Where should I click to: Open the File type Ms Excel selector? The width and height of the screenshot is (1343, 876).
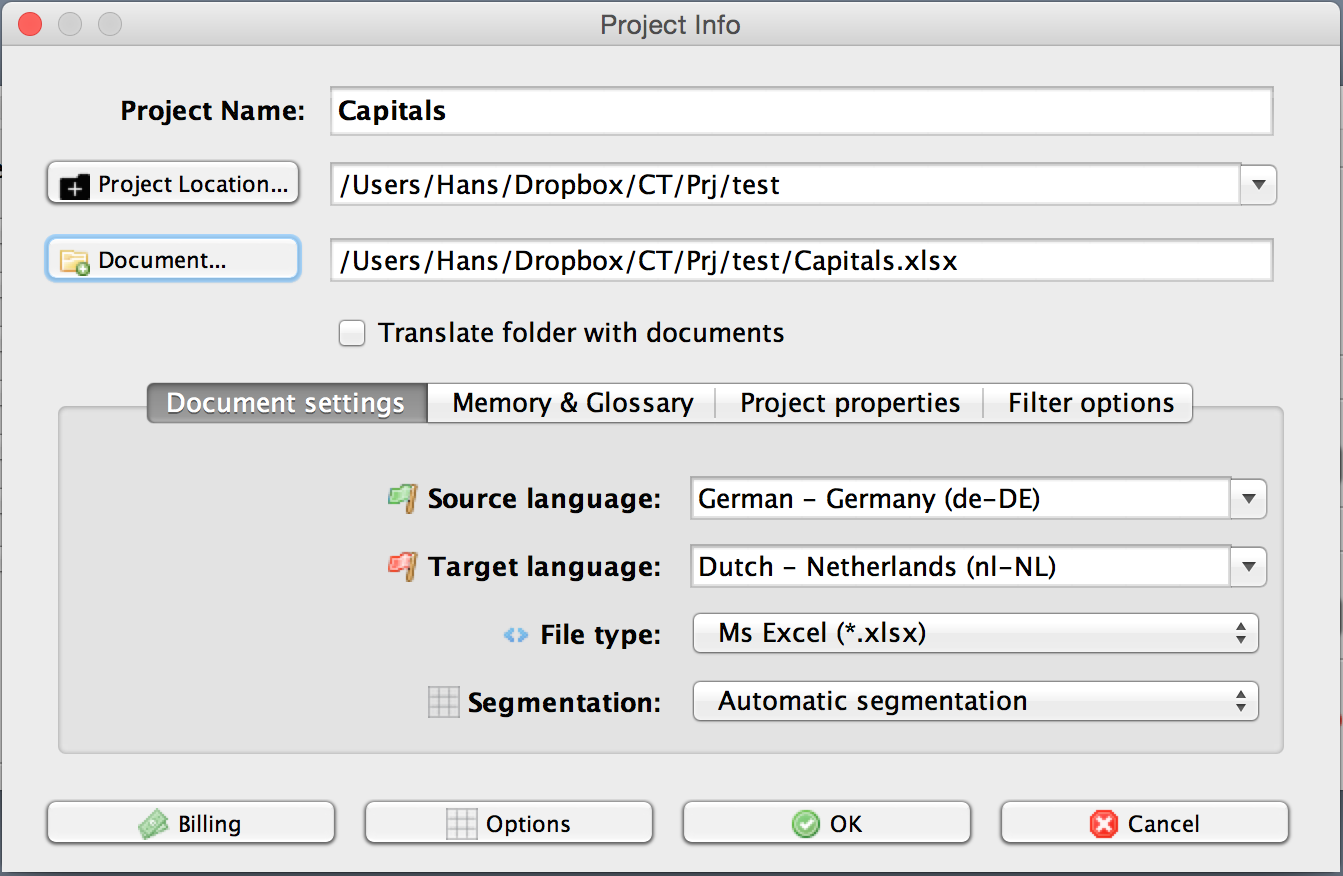click(975, 633)
